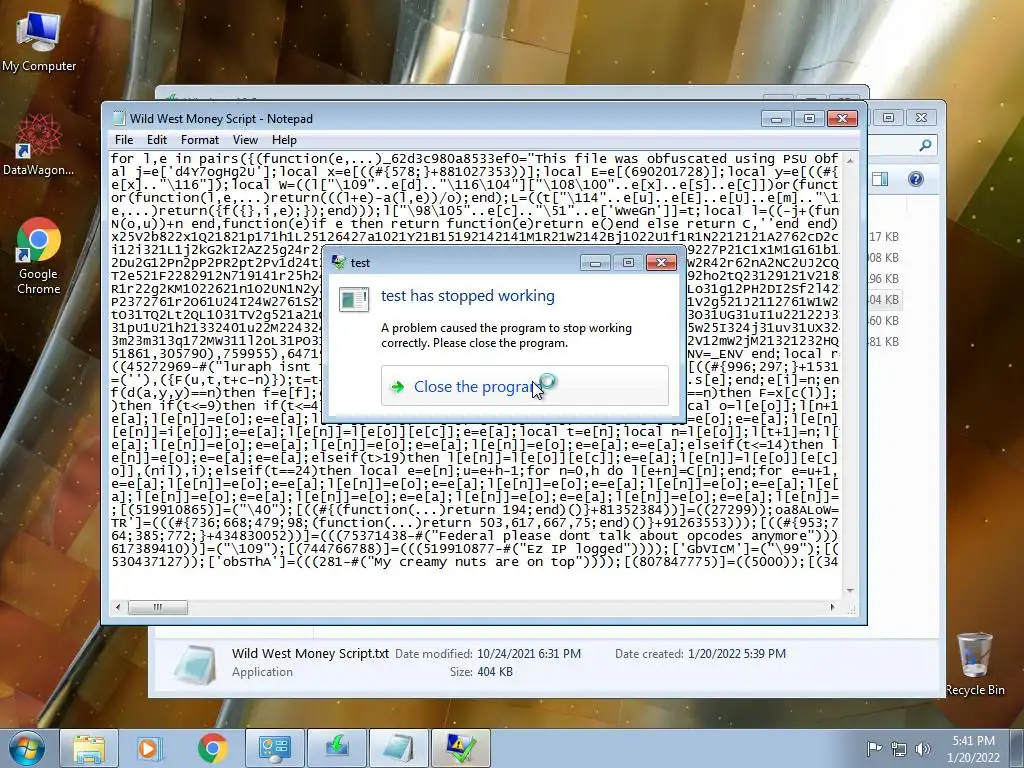Close the background Explorer window
Screen dimensions: 1024x768
tap(921, 118)
